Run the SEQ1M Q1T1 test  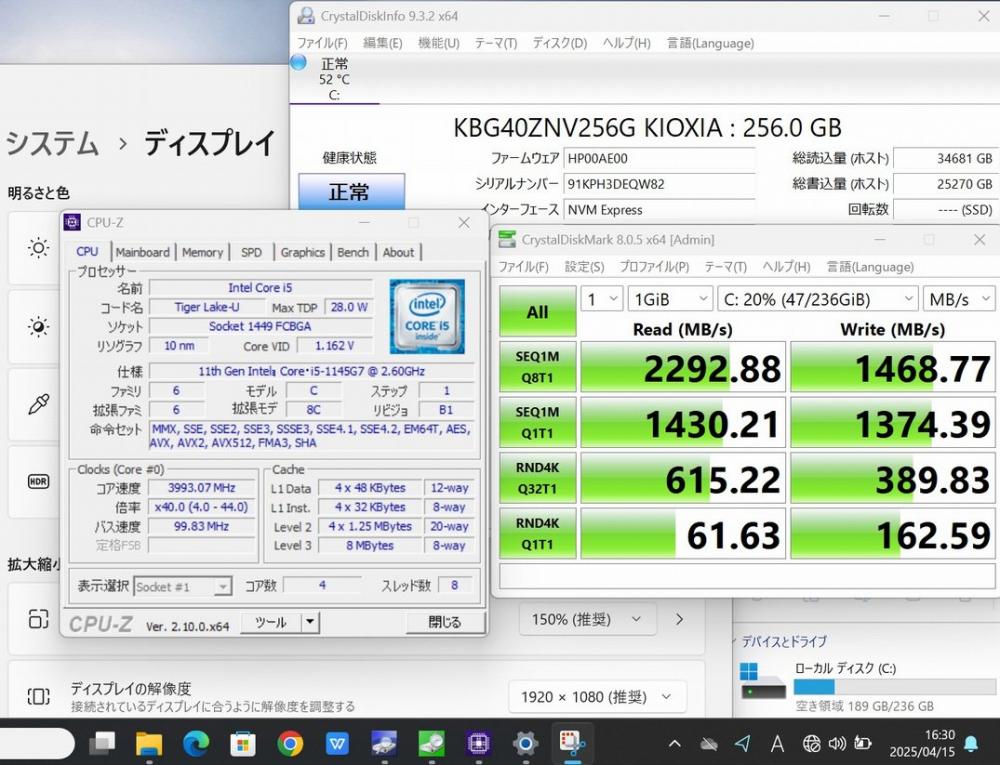point(538,422)
